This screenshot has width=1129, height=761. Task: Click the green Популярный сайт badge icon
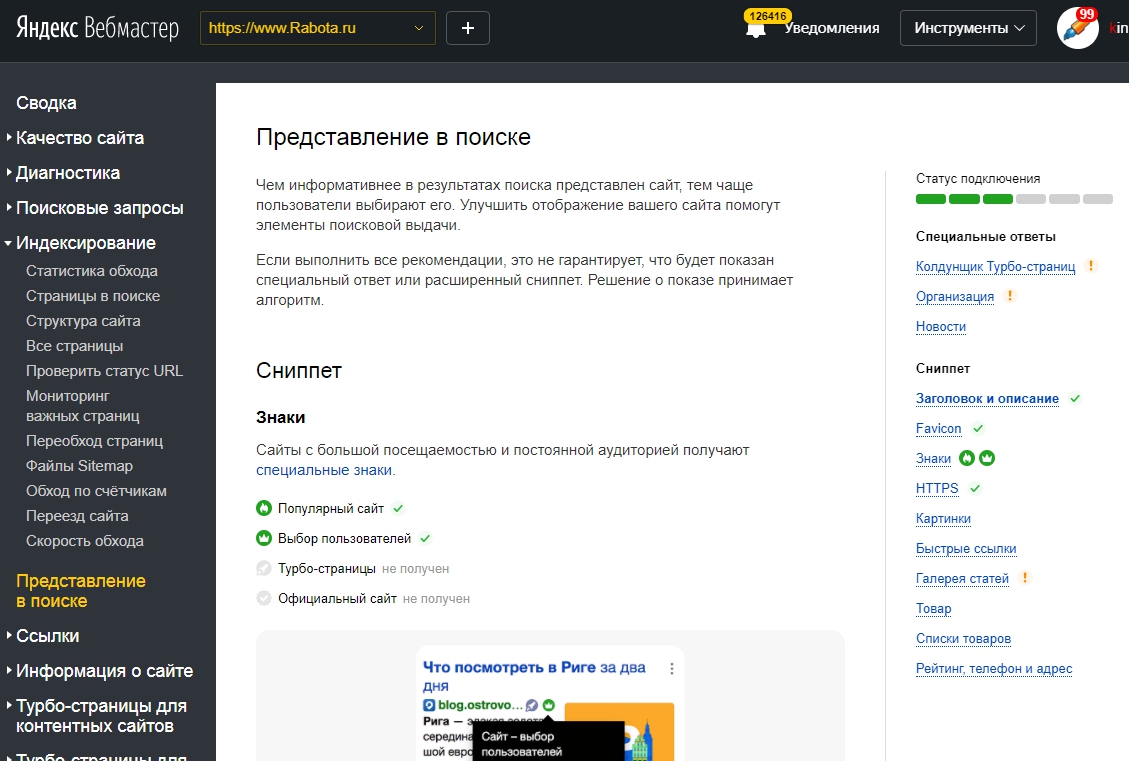coord(264,508)
